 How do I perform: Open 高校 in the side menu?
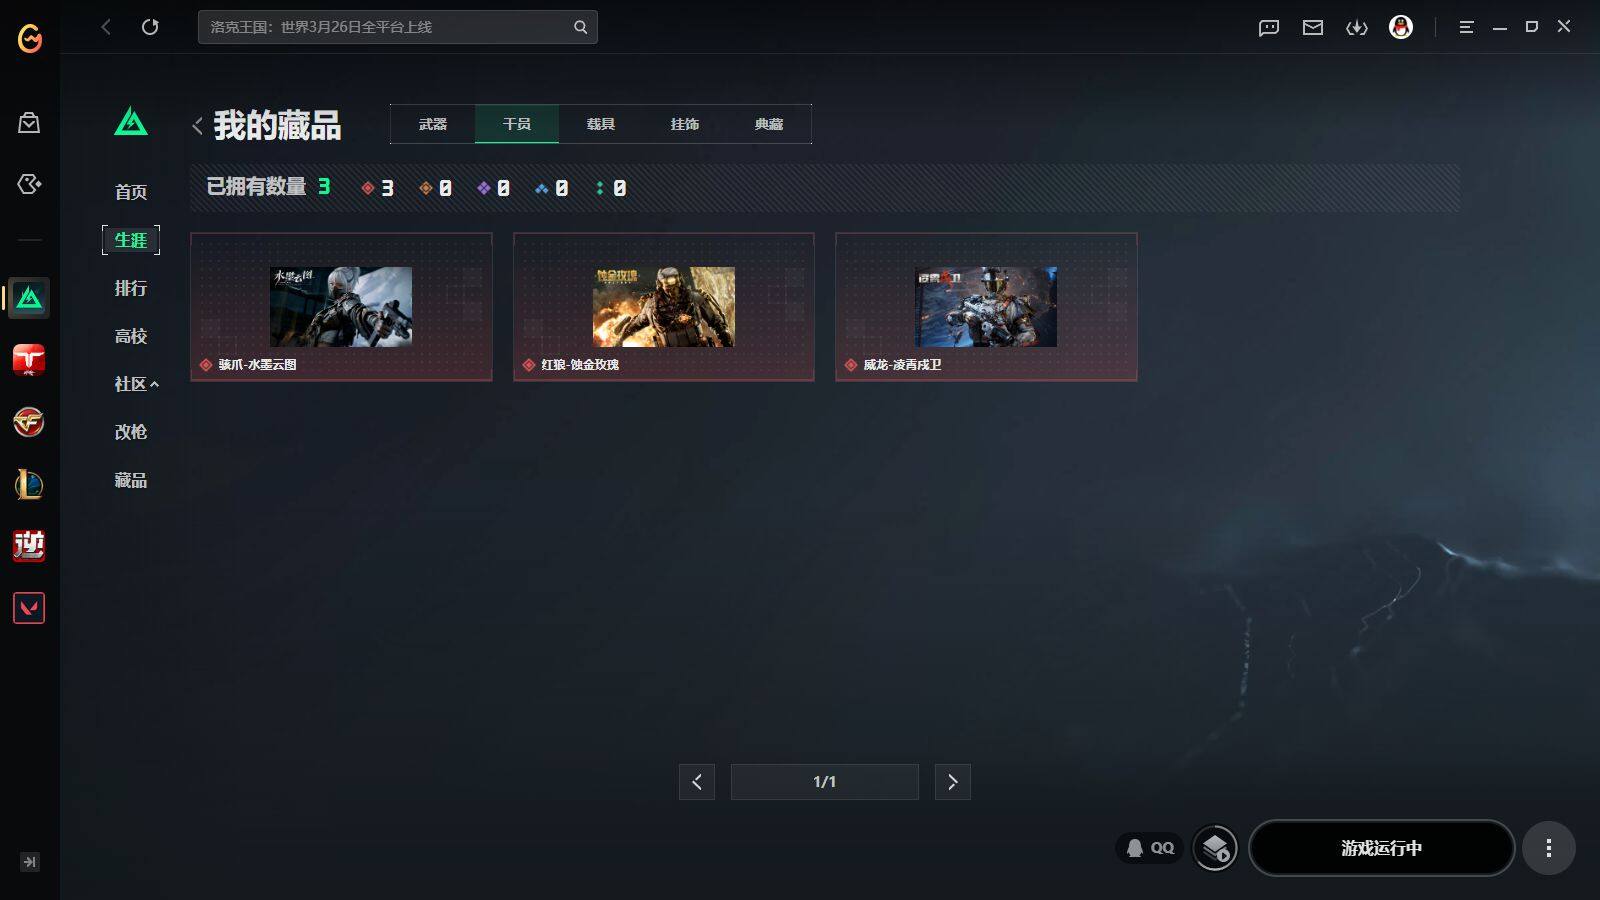click(131, 336)
